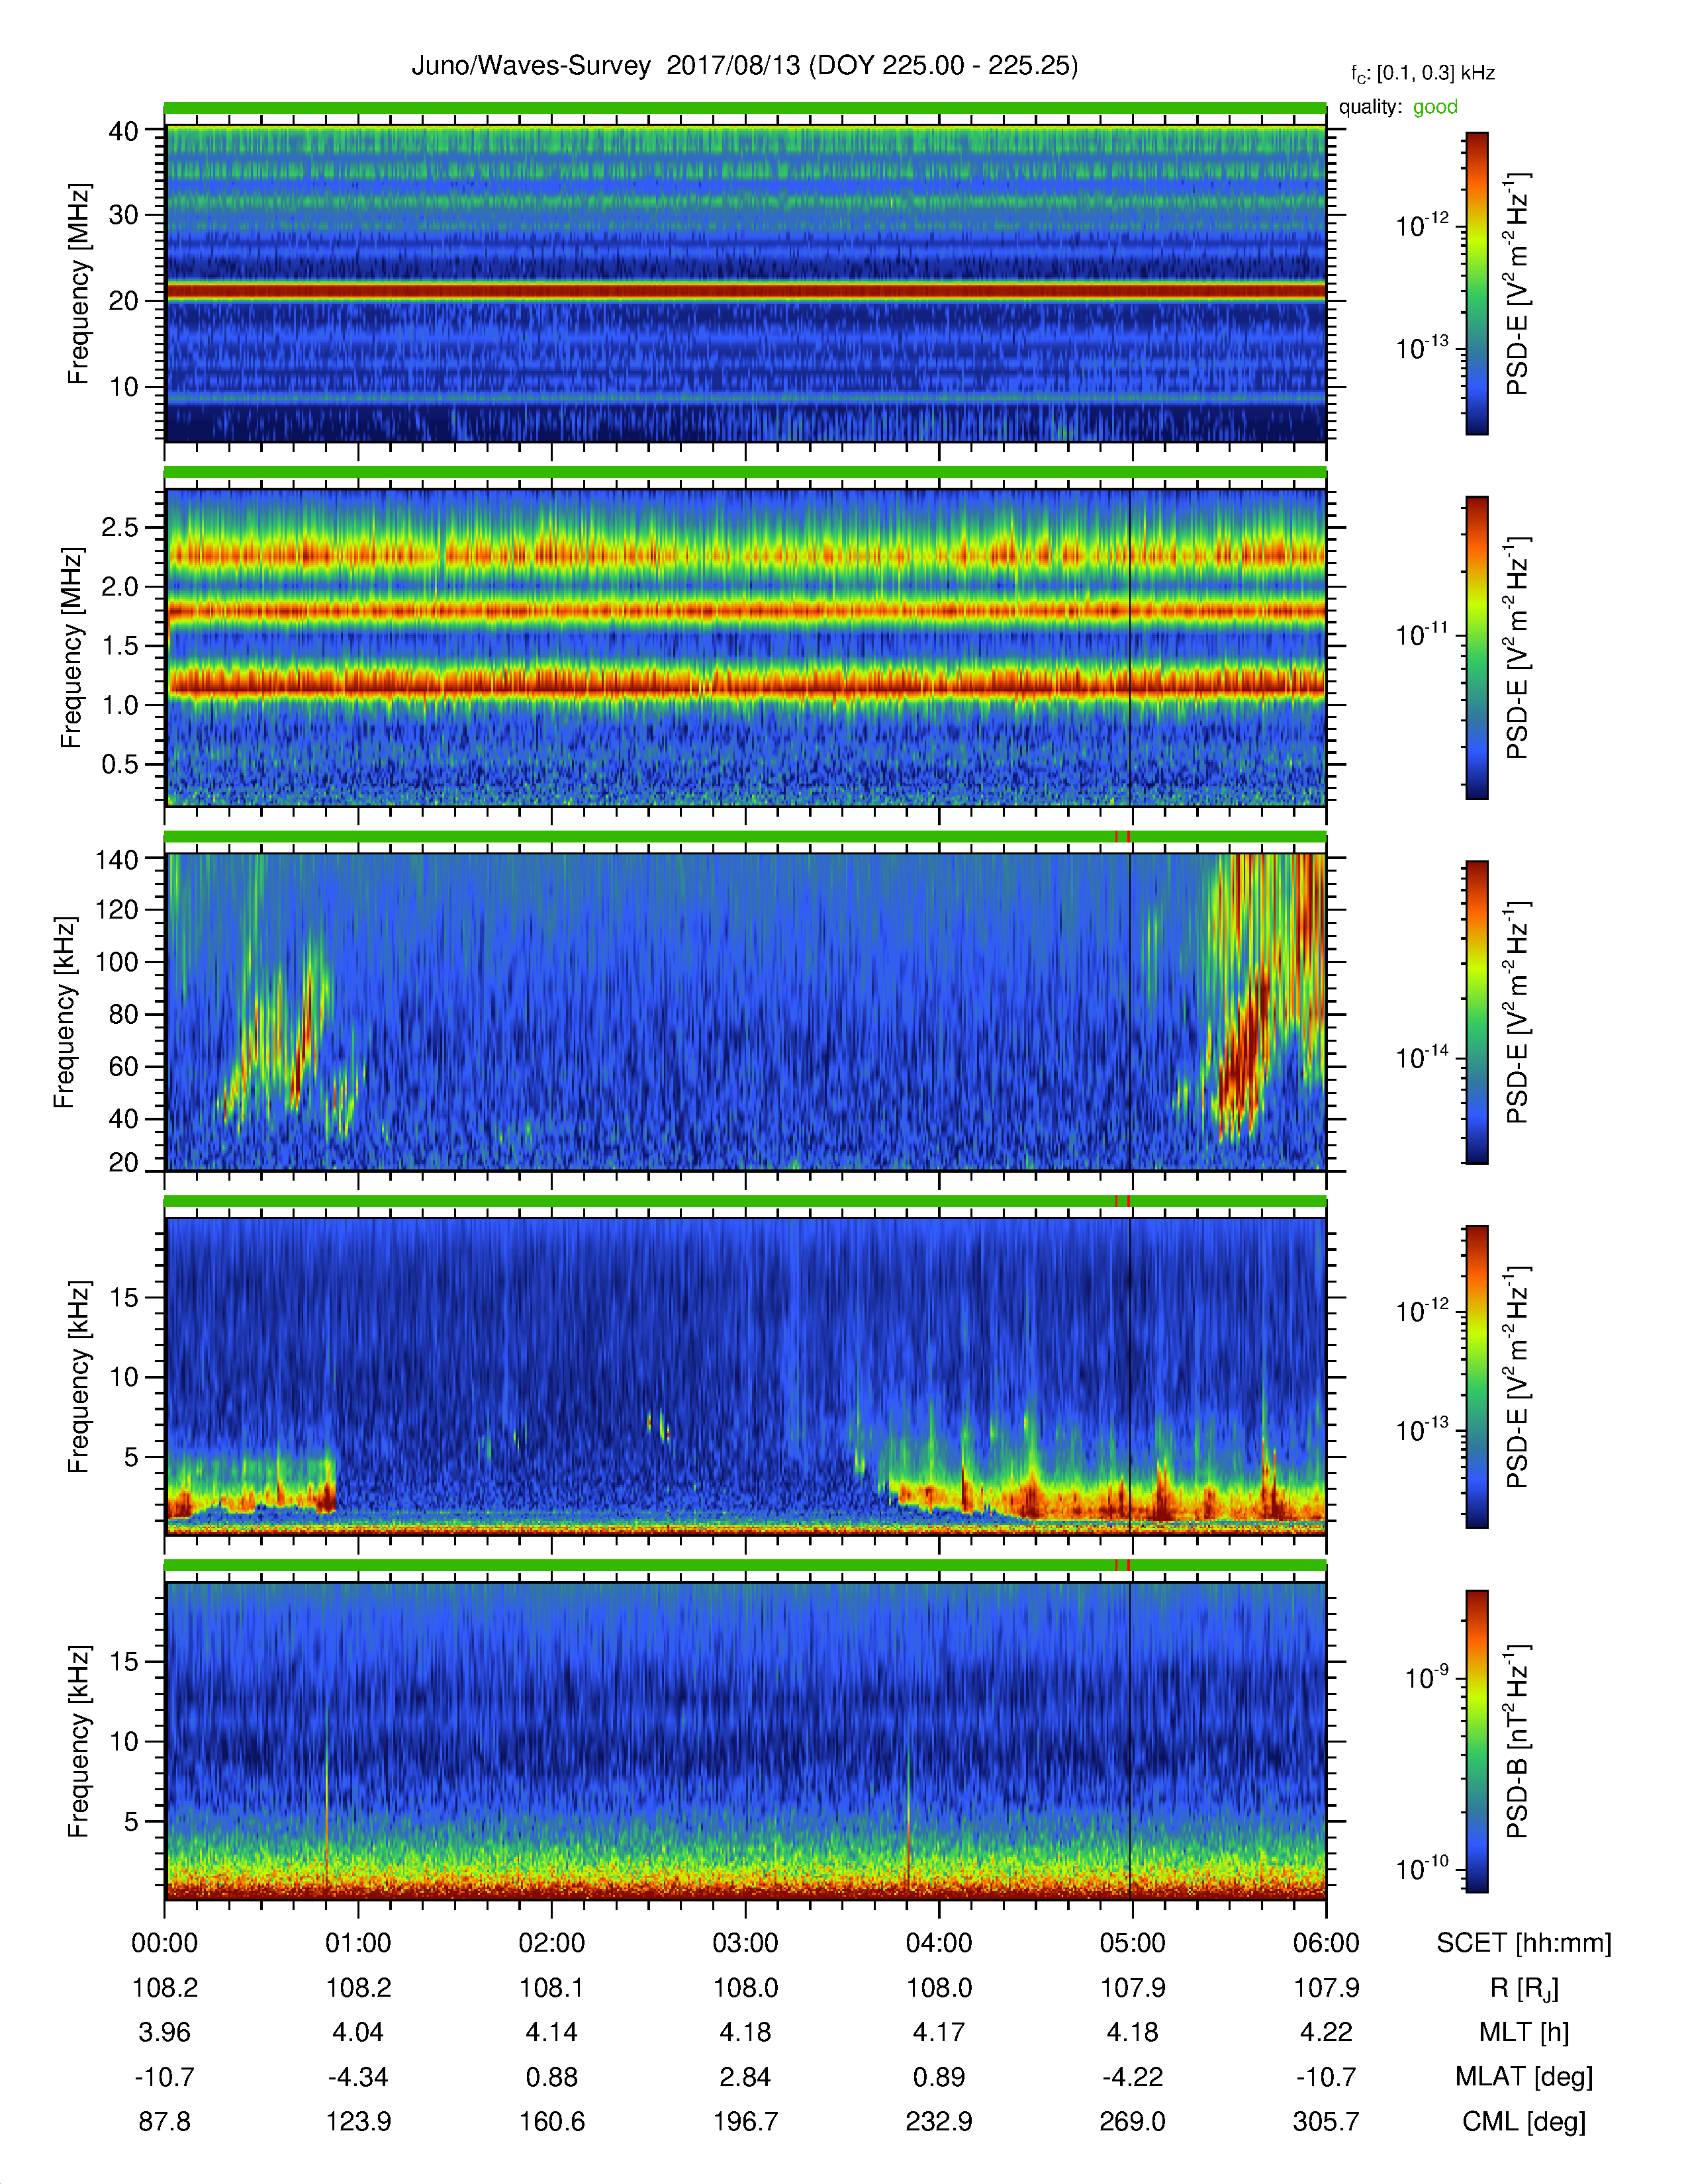Click the MLAT [deg] row label

click(x=1524, y=2077)
